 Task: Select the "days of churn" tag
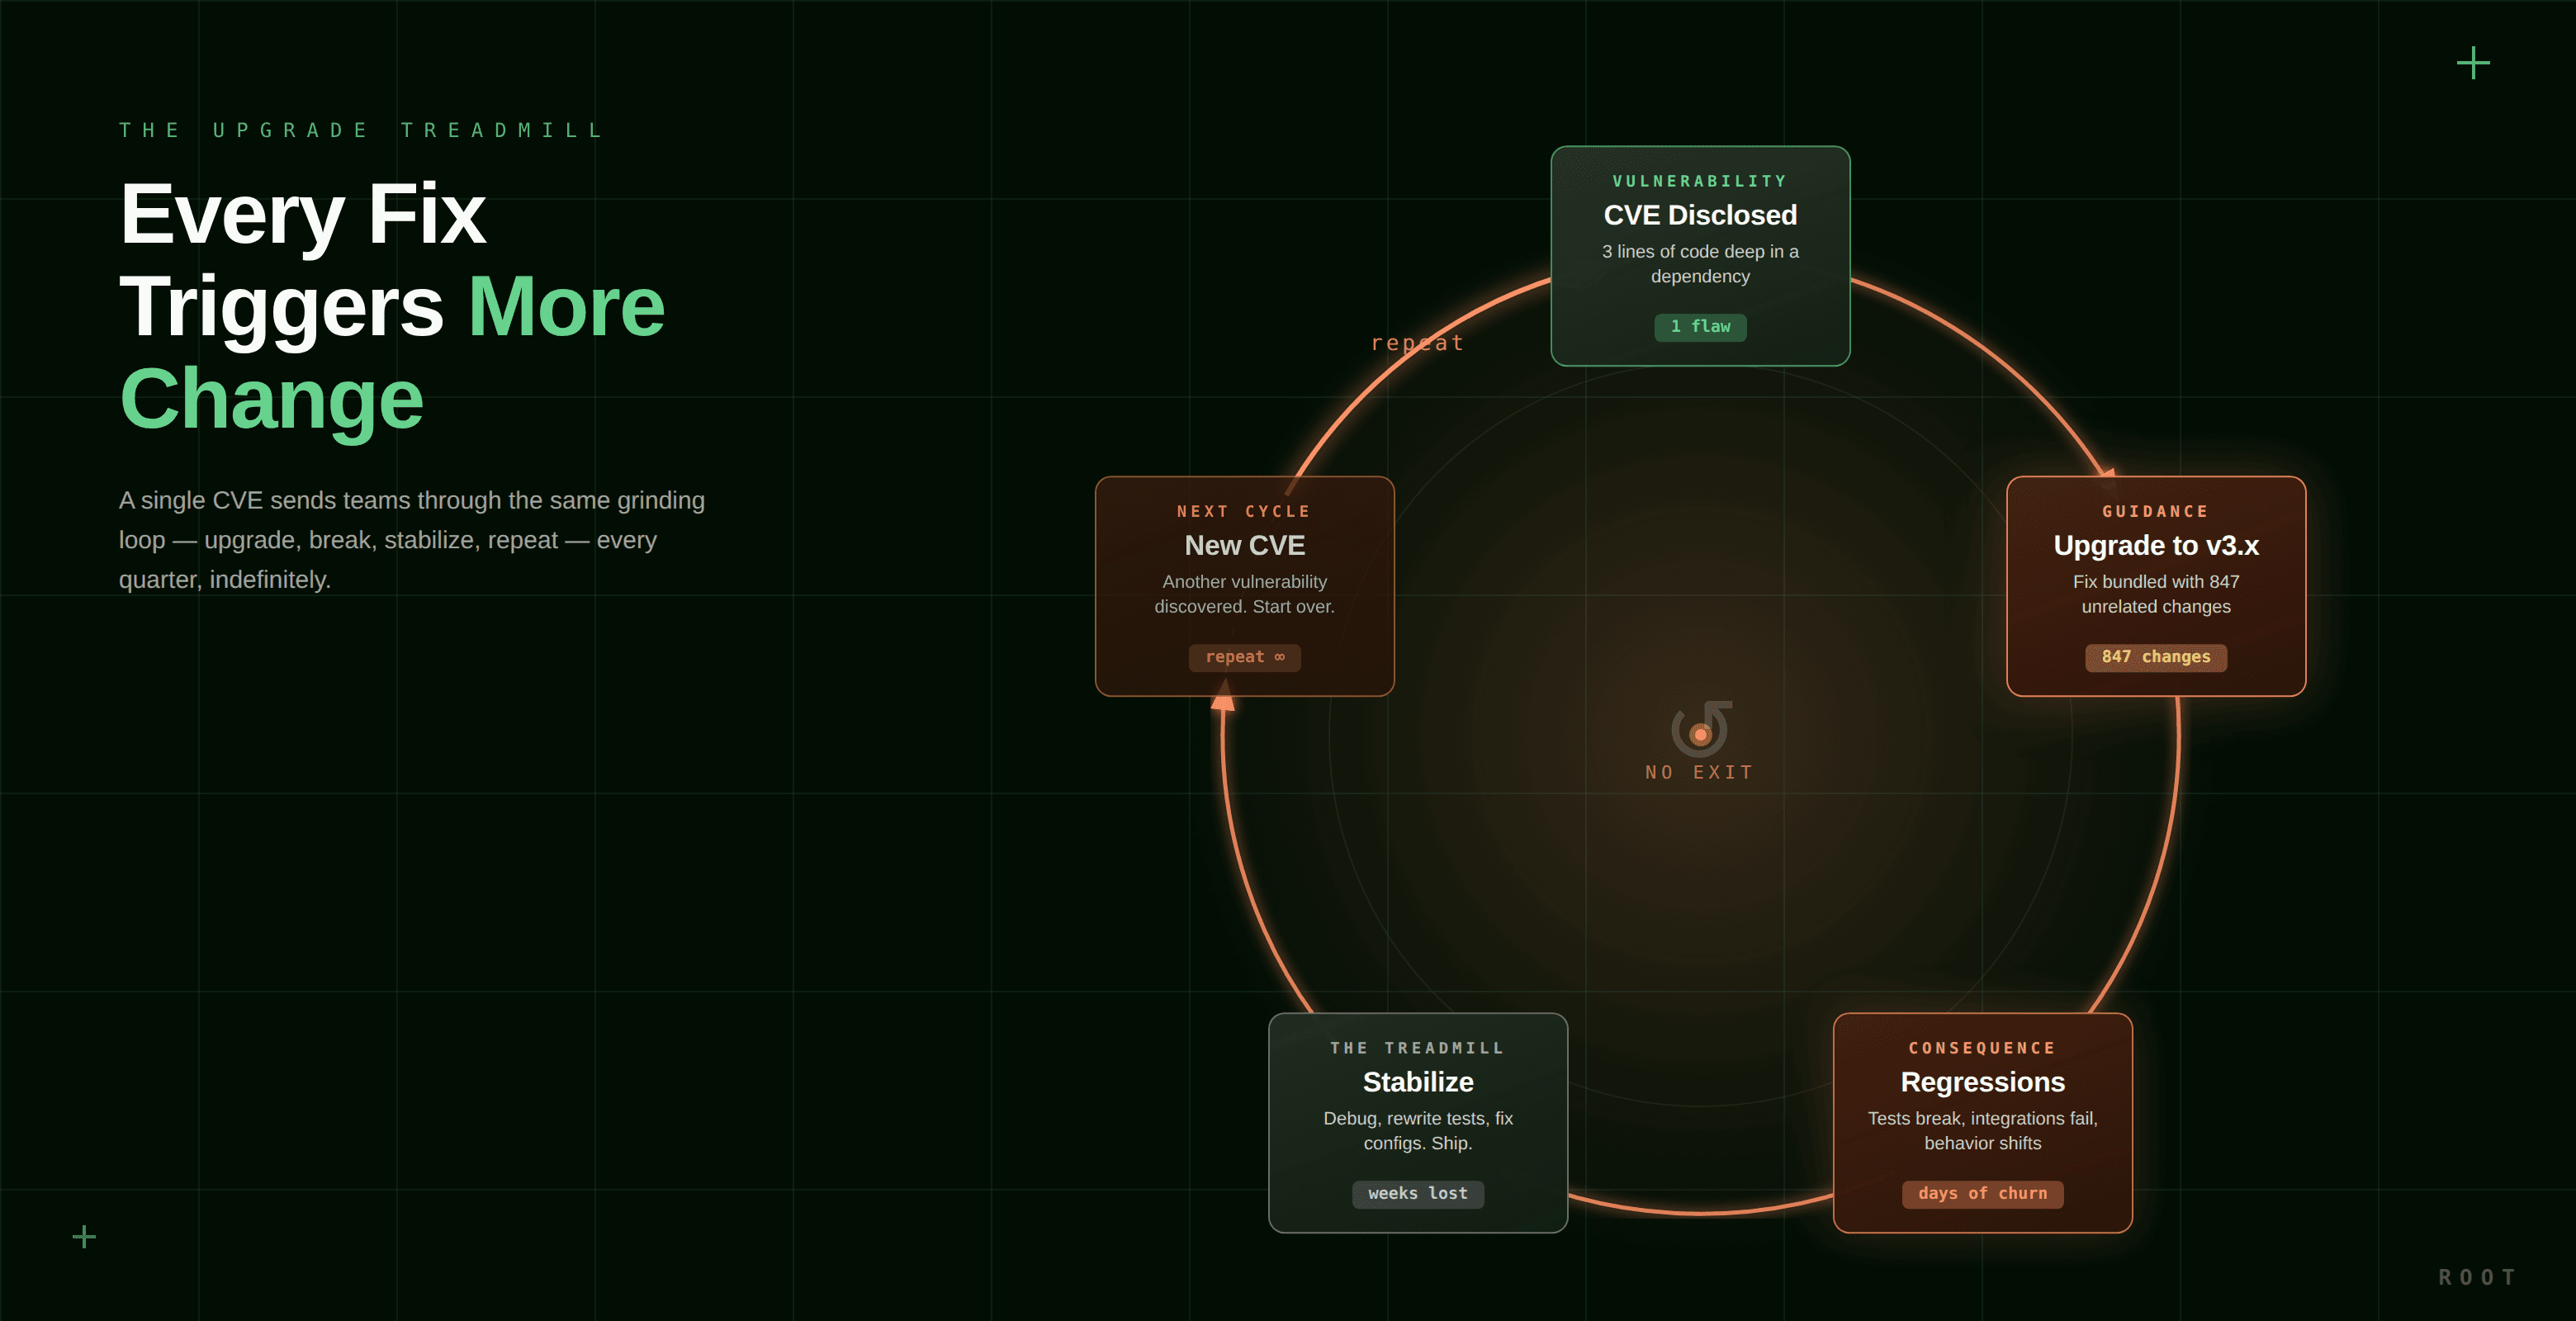tap(1982, 1194)
